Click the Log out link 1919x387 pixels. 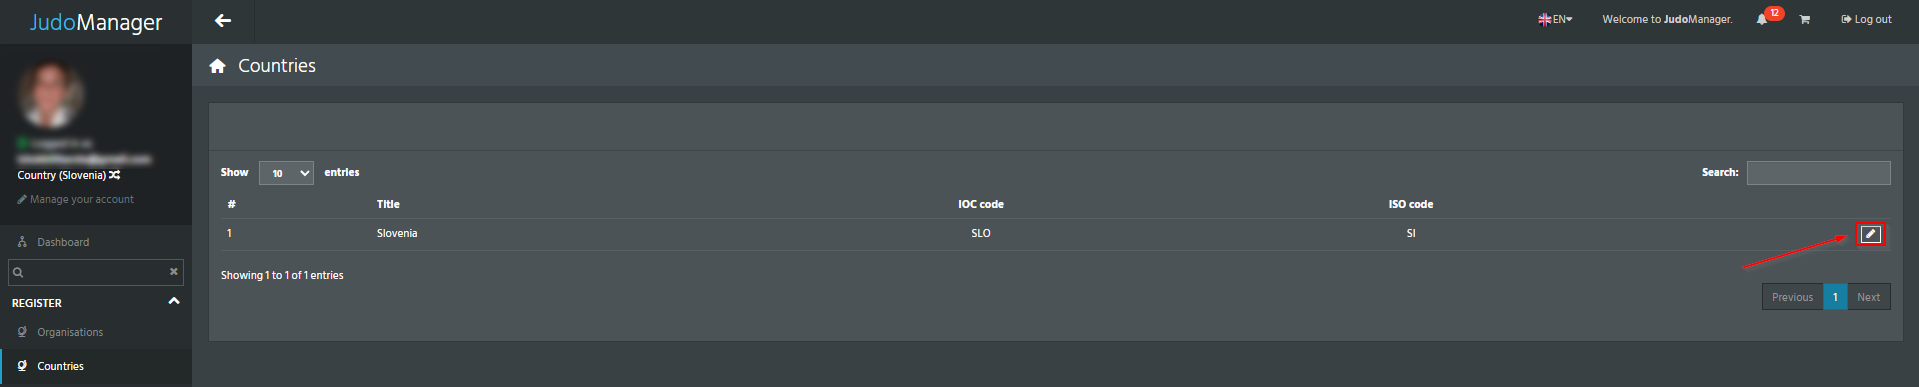1866,19
